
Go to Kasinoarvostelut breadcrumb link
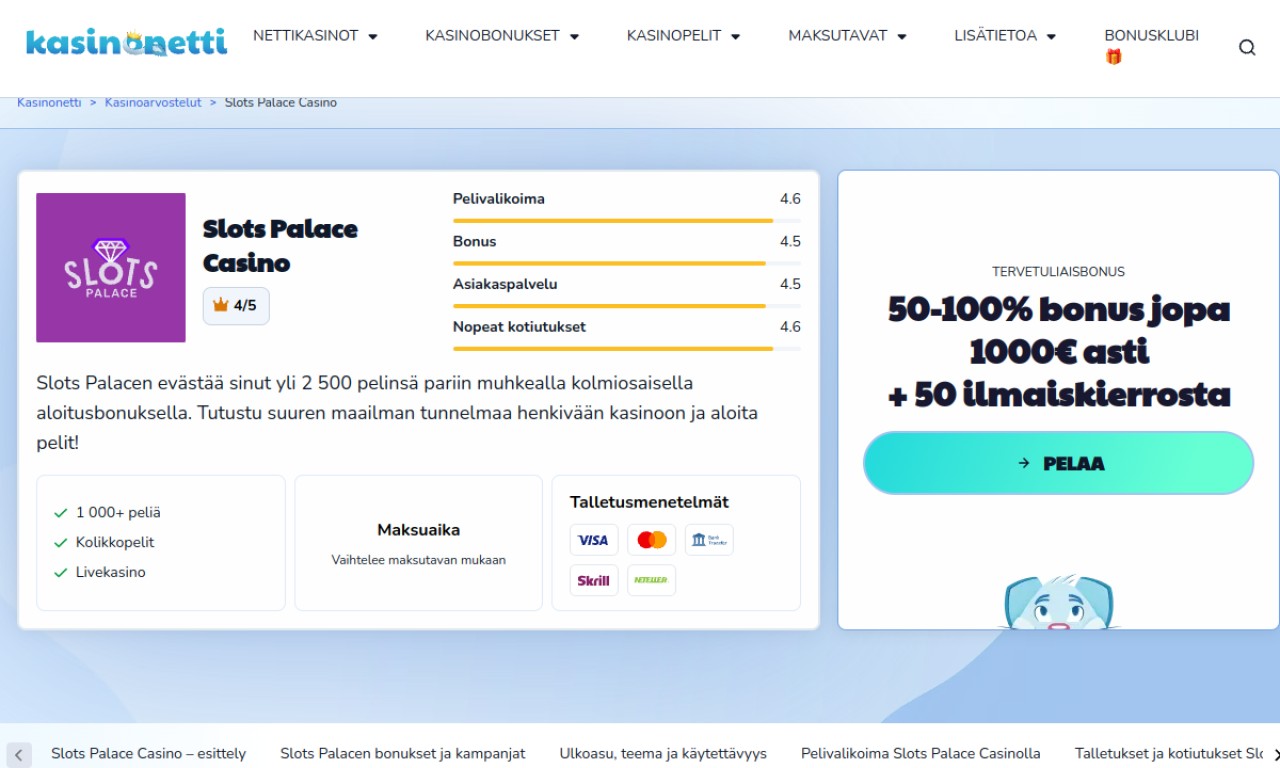click(x=153, y=103)
